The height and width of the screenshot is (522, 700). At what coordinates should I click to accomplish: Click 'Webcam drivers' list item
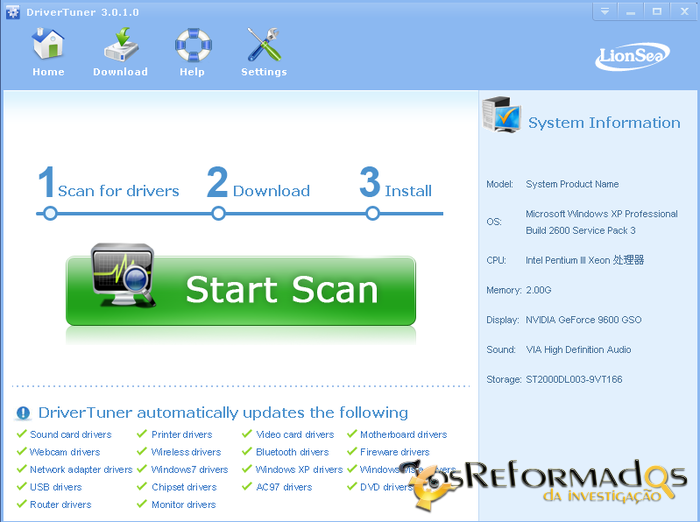tap(65, 452)
